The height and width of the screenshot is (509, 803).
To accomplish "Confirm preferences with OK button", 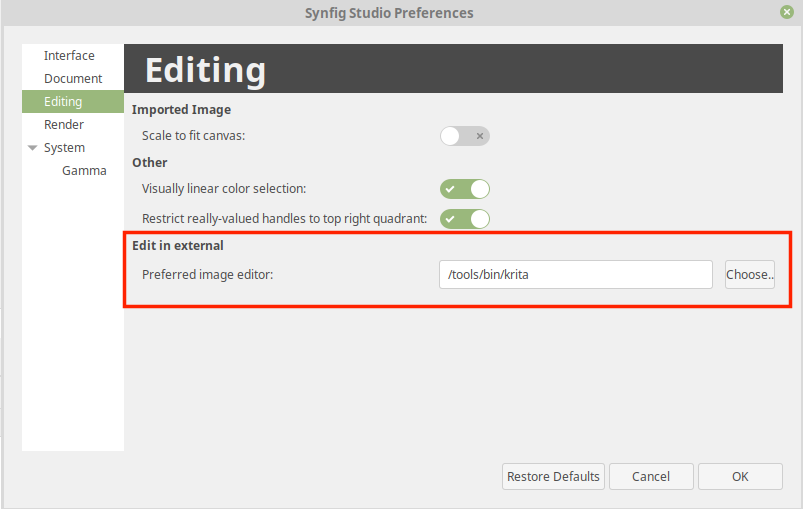I will [740, 476].
